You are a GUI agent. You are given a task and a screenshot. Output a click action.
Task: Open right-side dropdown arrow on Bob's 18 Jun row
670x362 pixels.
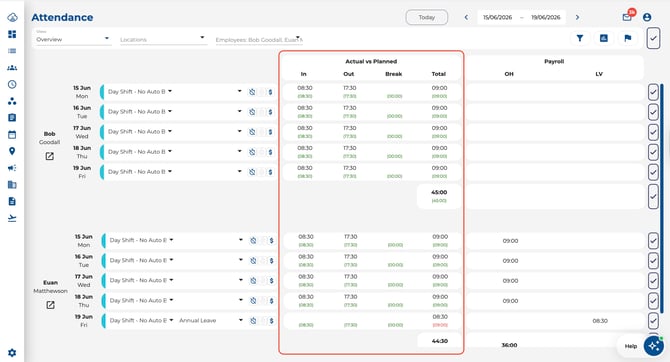tap(240, 151)
